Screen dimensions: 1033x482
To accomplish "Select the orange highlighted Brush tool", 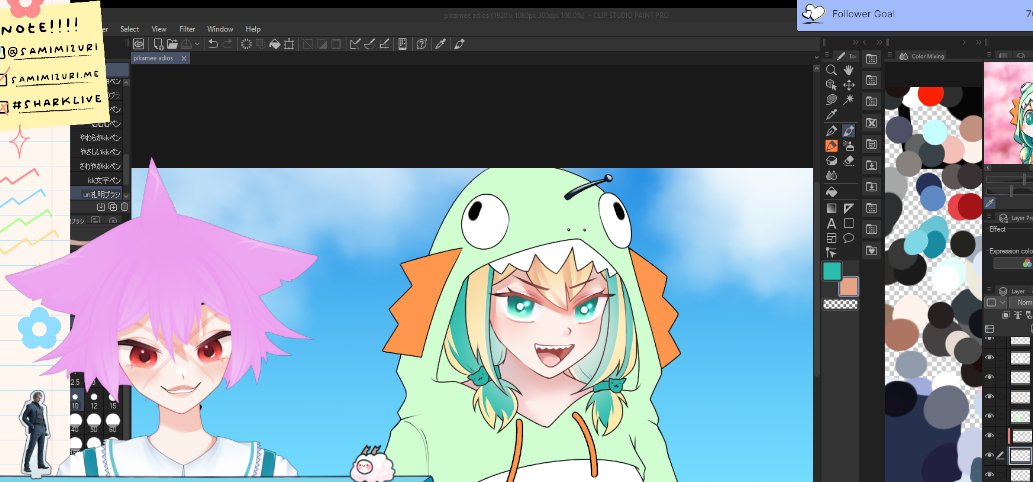I will pos(831,146).
